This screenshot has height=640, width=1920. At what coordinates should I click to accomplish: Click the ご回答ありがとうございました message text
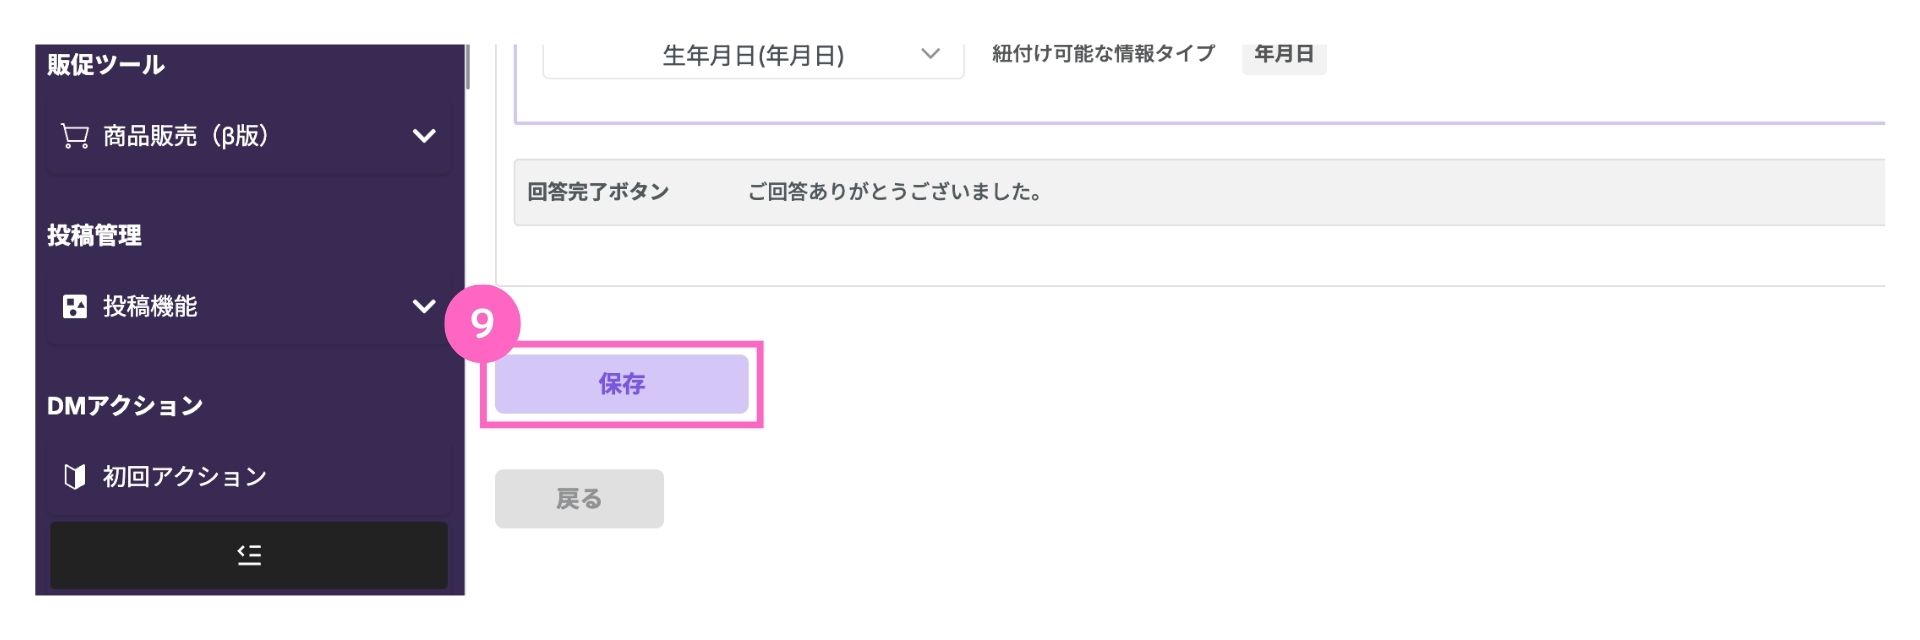(895, 192)
